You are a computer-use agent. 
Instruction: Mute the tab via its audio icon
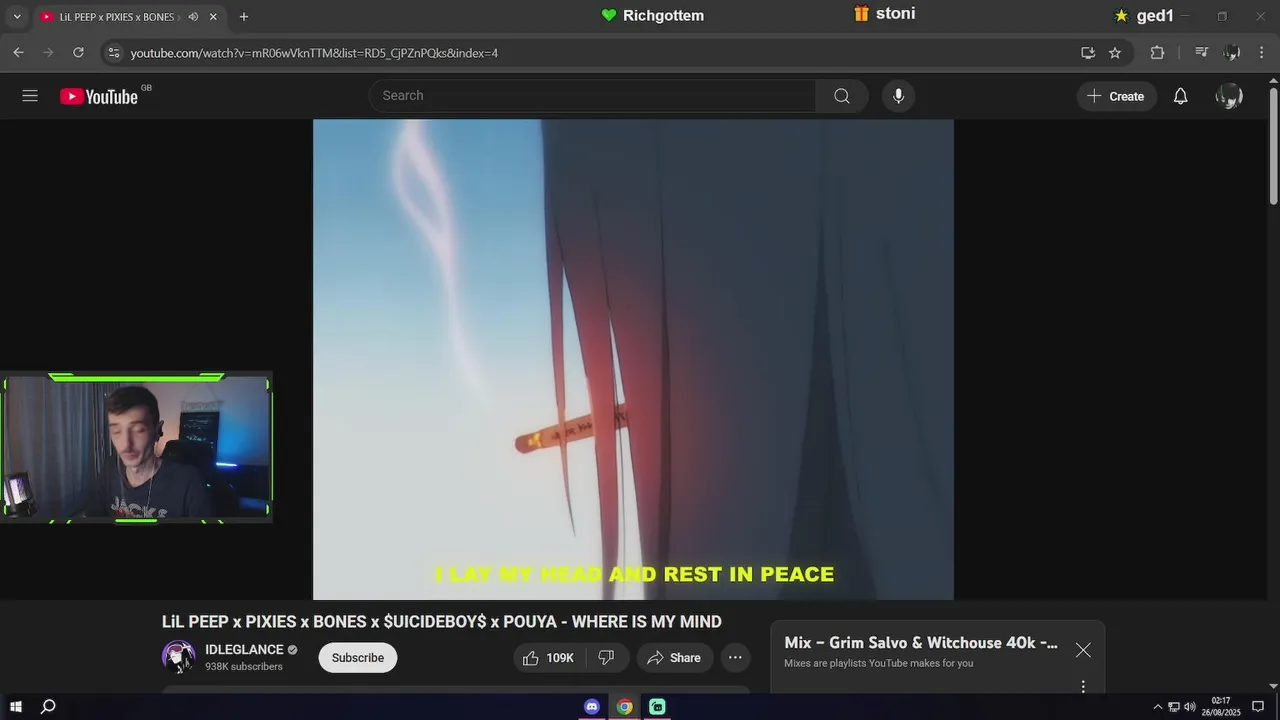(x=193, y=17)
